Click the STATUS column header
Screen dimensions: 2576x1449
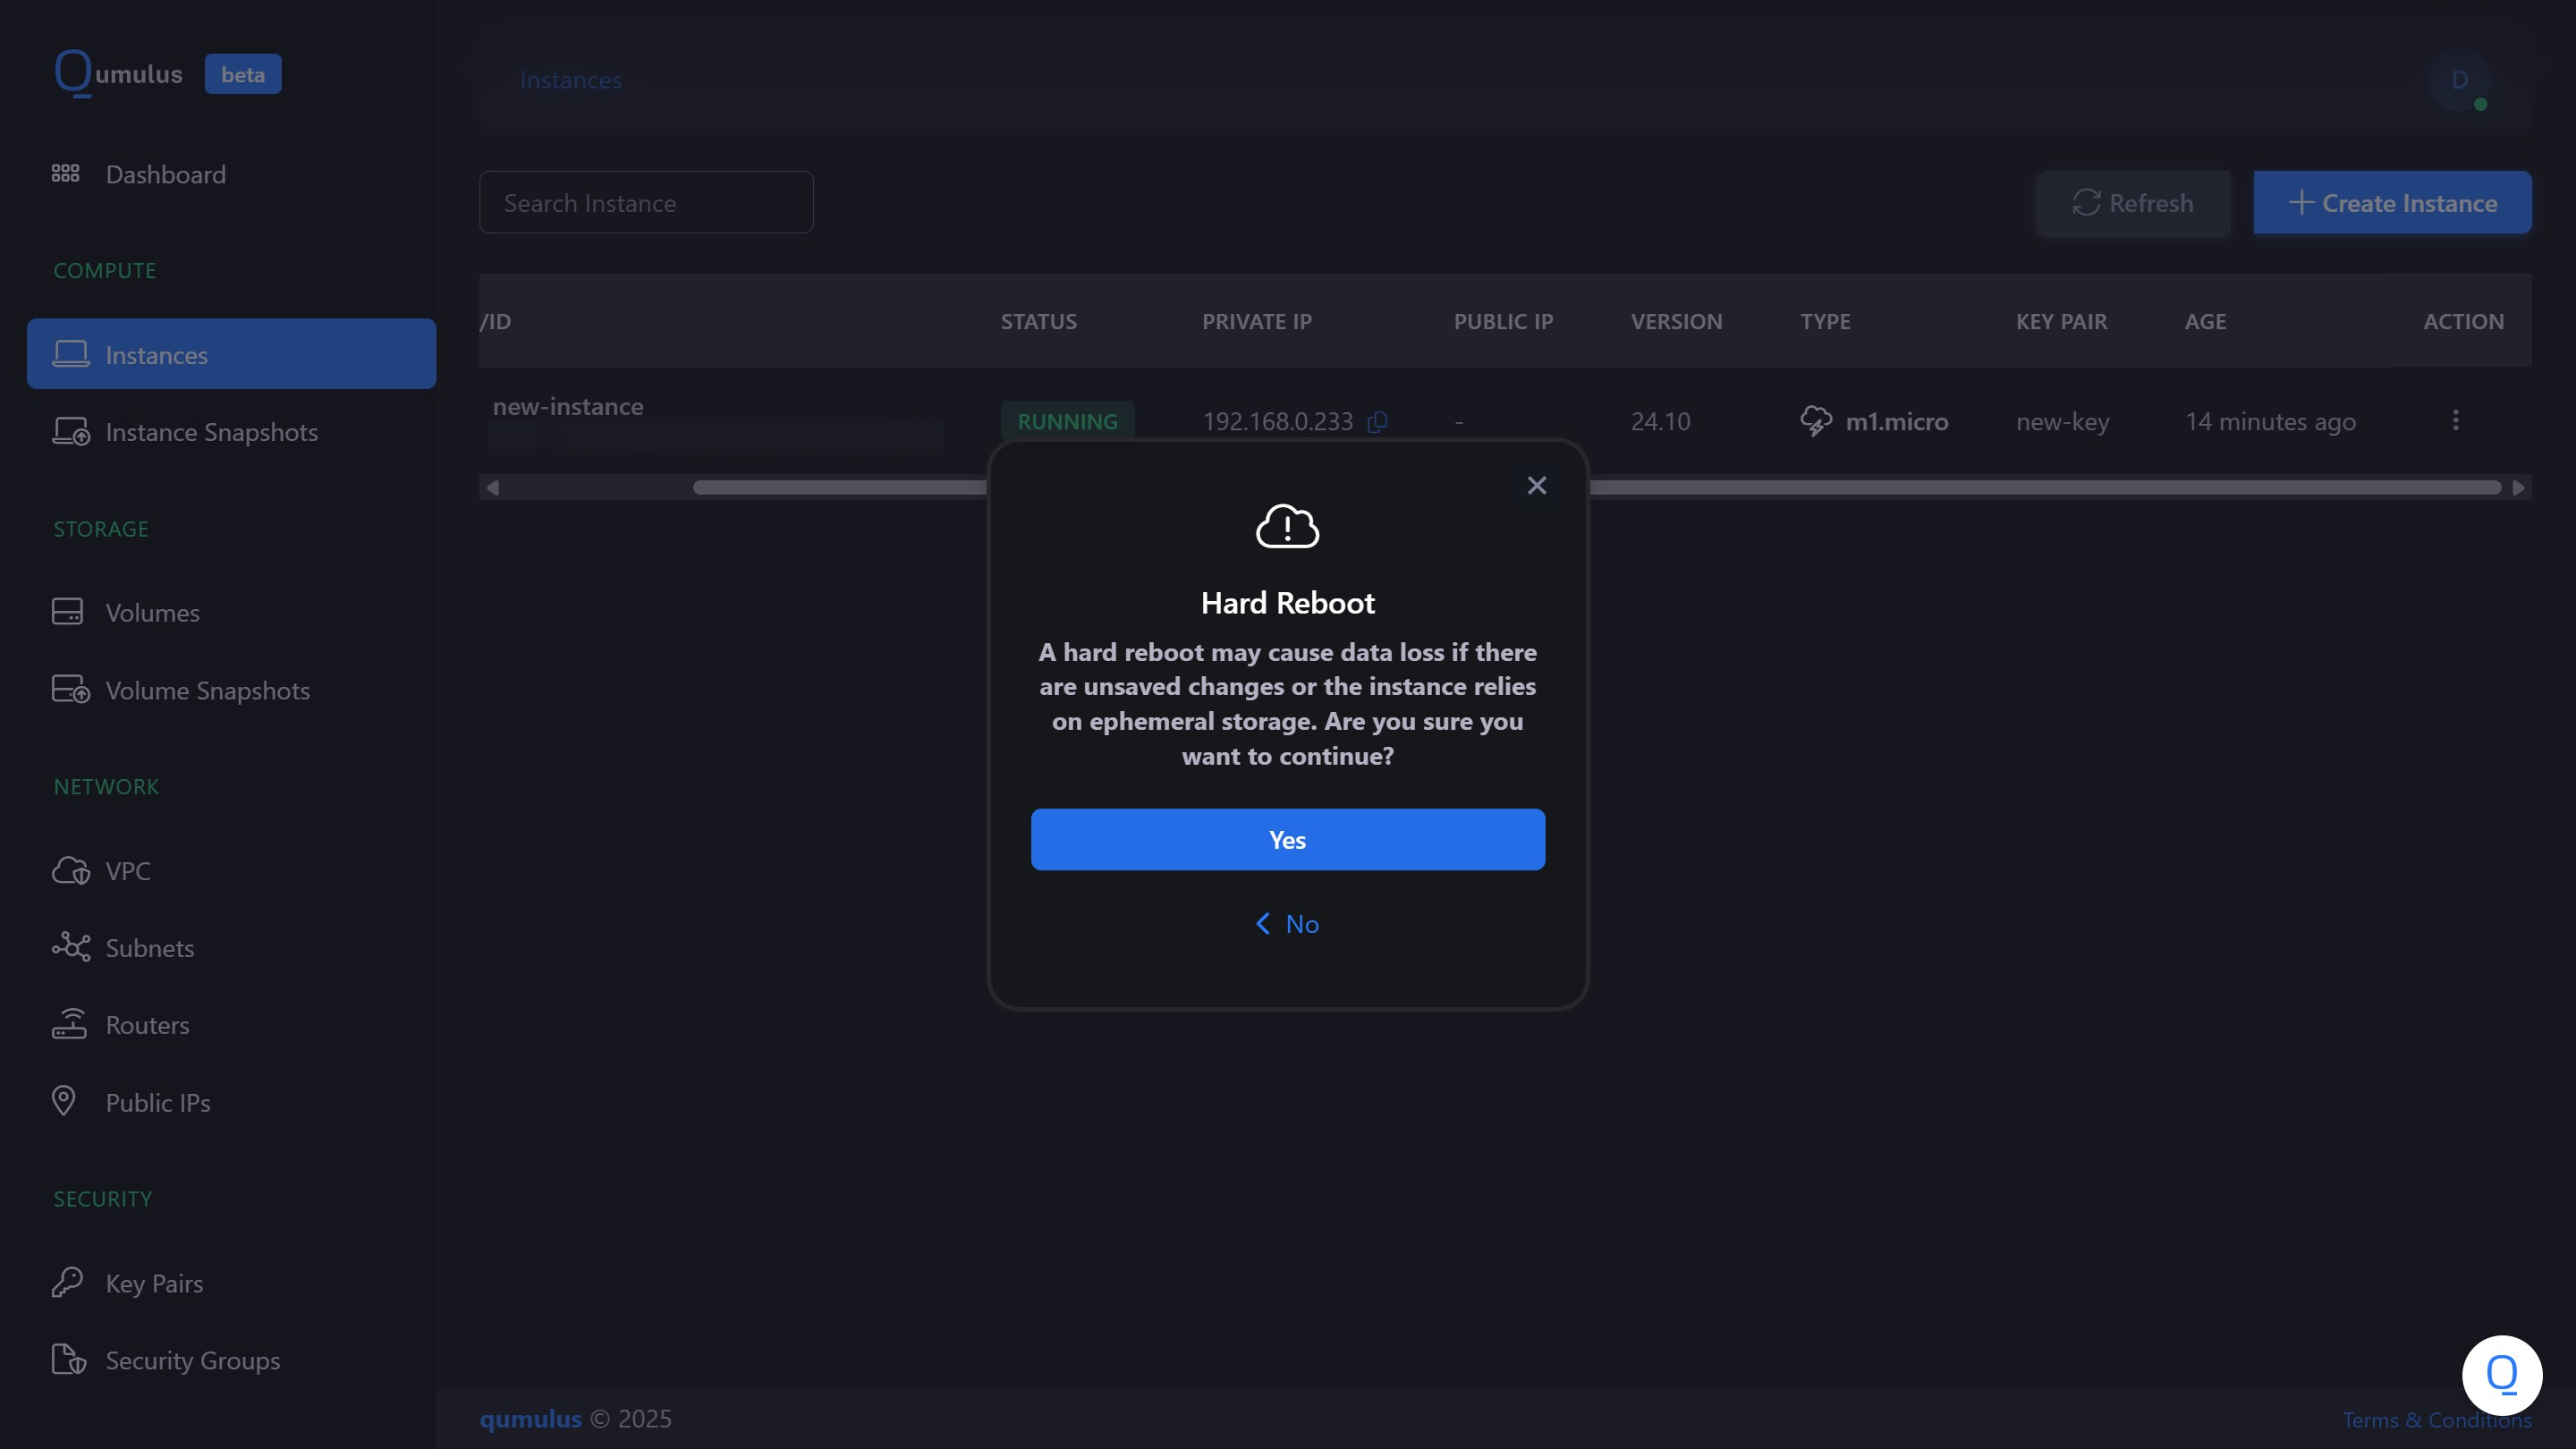click(1038, 321)
